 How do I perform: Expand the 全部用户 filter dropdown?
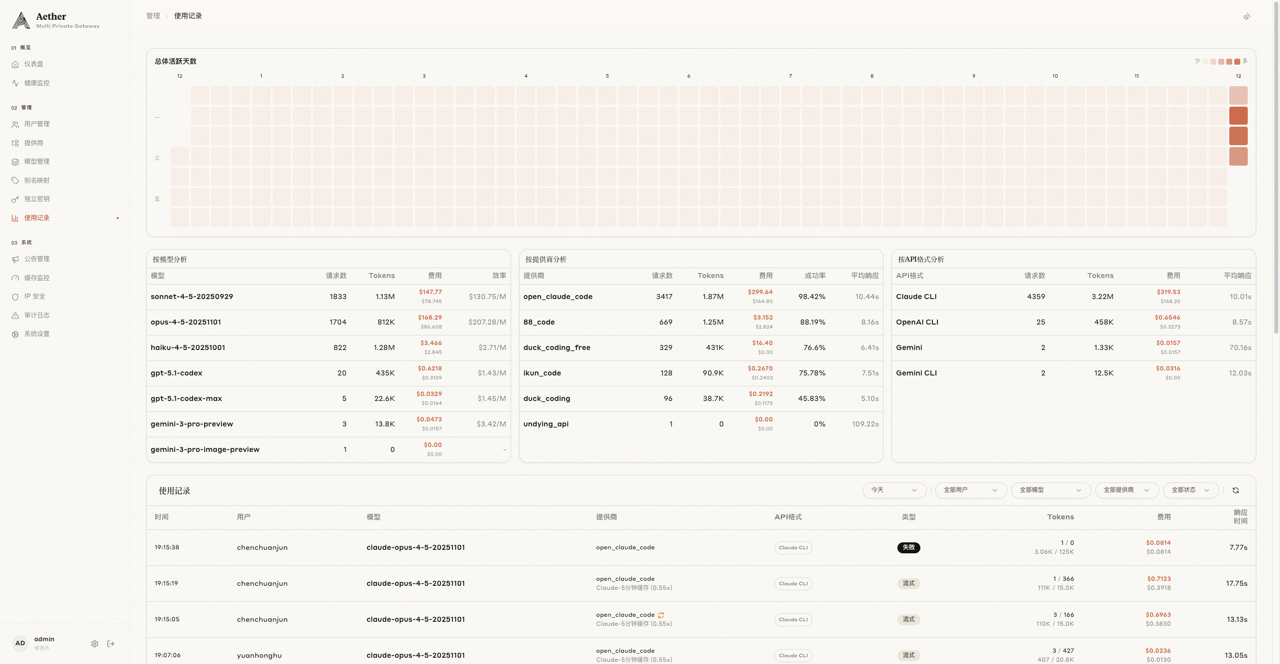969,491
